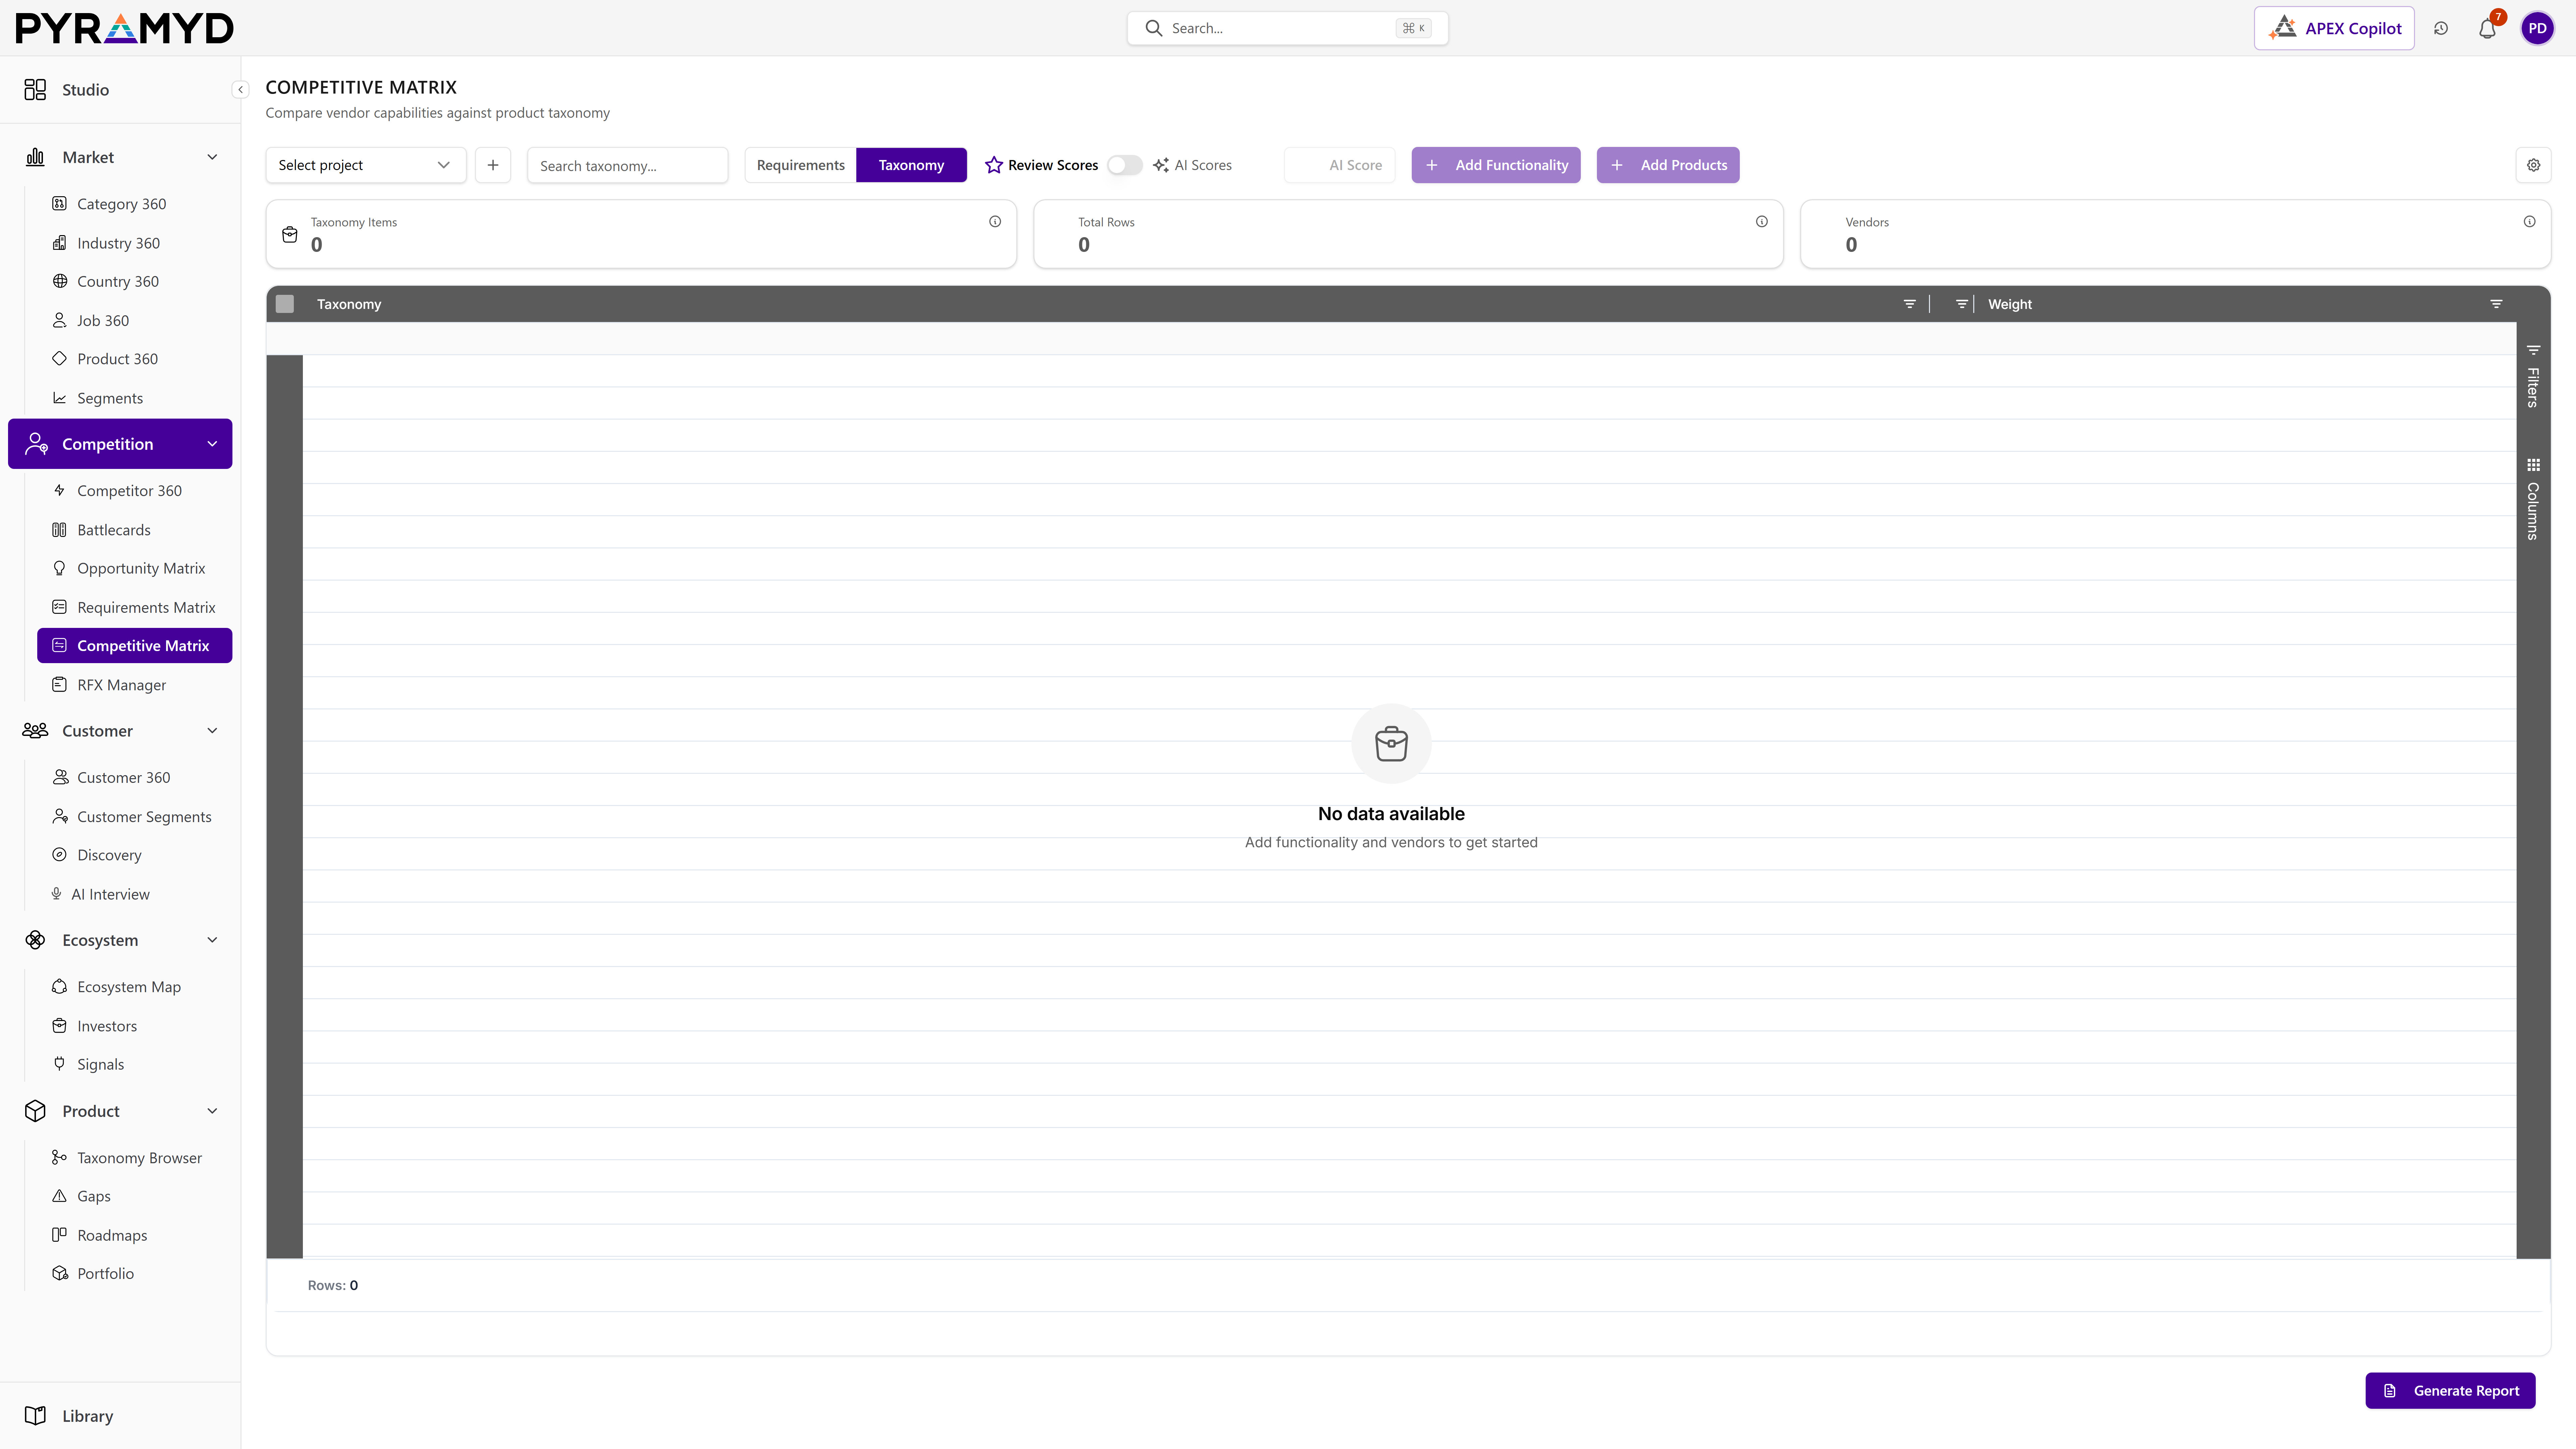The height and width of the screenshot is (1449, 2576).
Task: Open the Select project dropdown
Action: (x=366, y=165)
